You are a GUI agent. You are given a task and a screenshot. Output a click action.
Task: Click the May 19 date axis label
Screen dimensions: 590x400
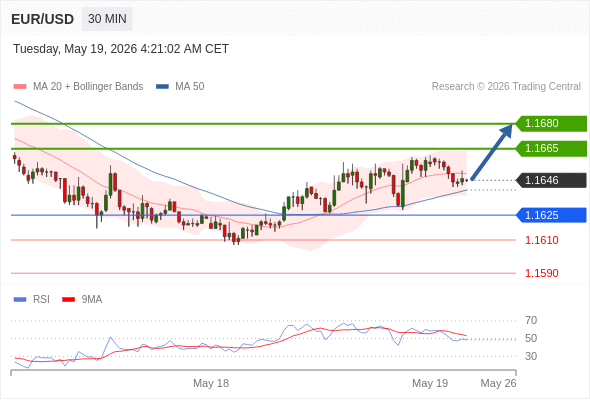tap(430, 383)
